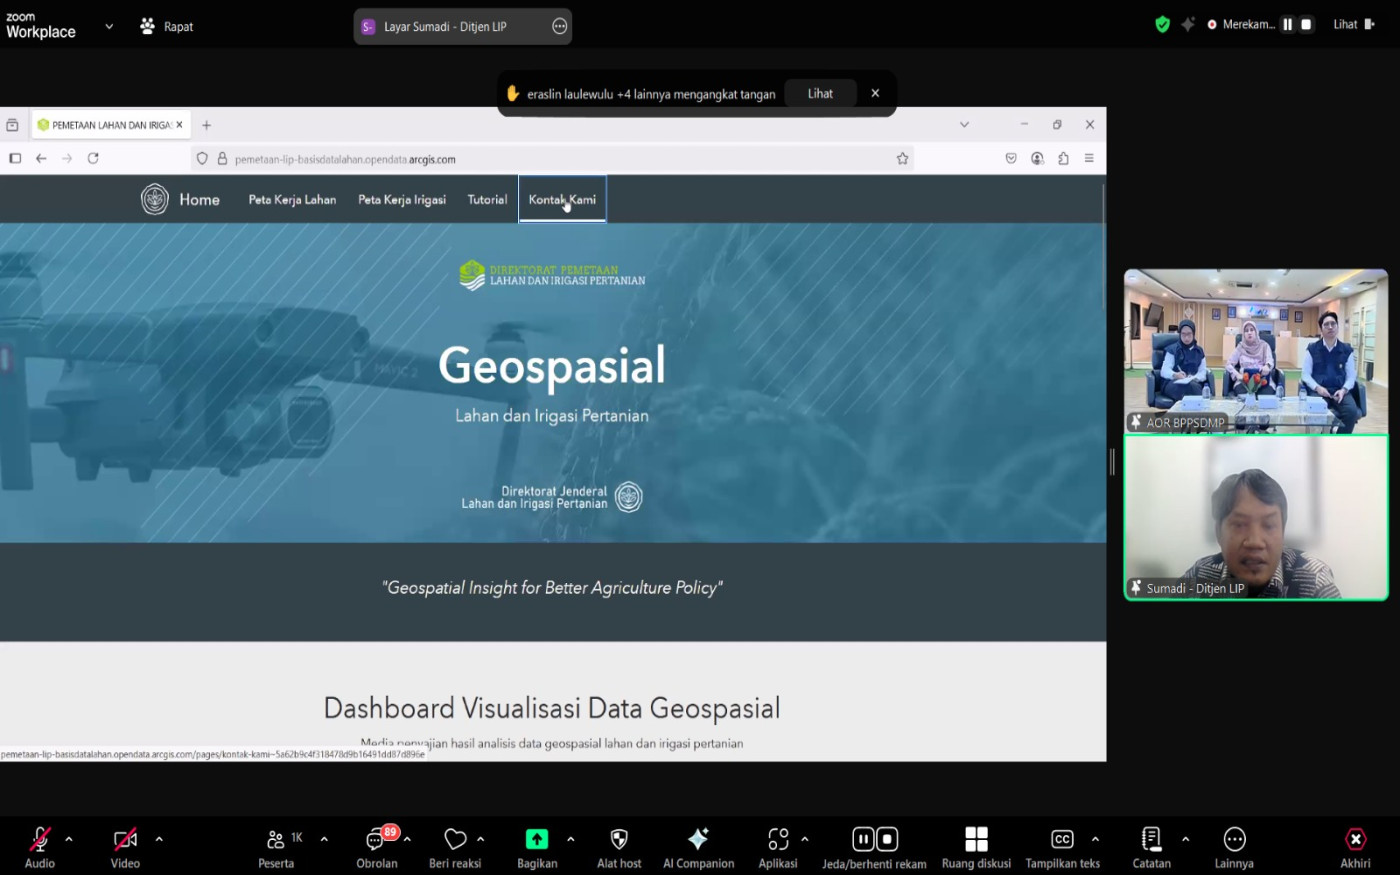Select the Tutorial navigation item
This screenshot has width=1400, height=875.
(x=487, y=200)
